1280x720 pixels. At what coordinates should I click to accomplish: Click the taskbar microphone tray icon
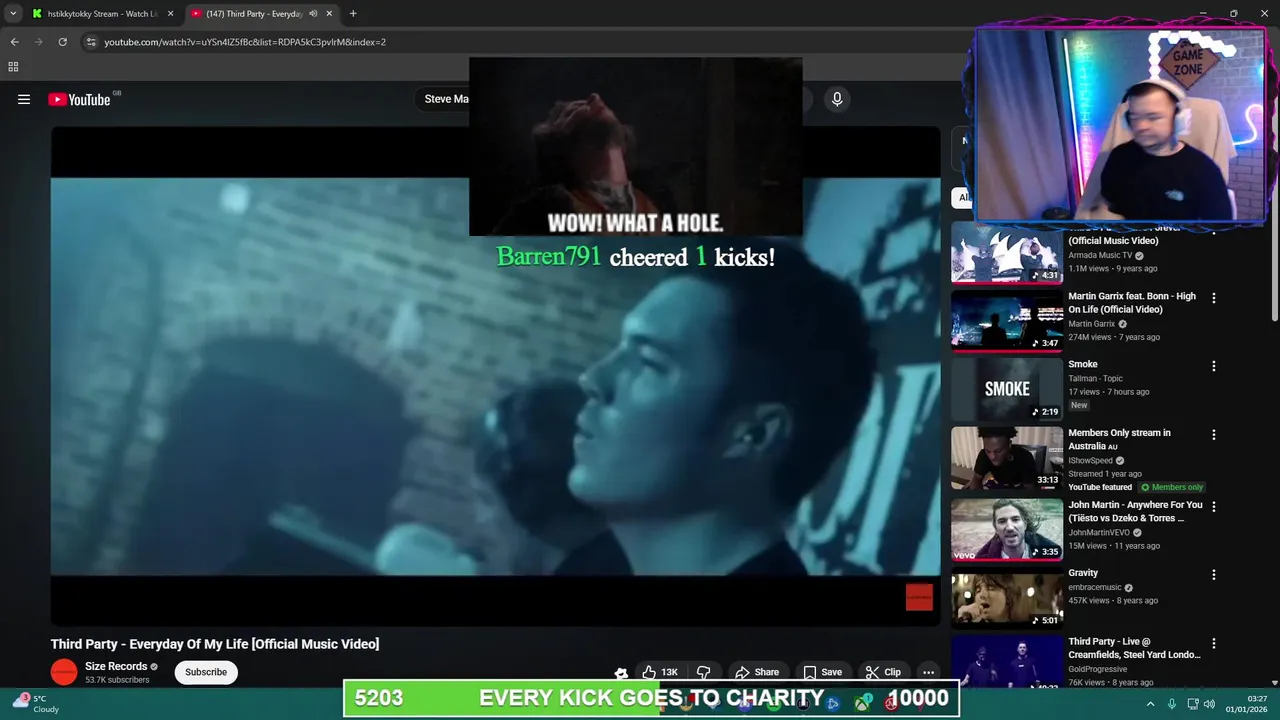(1171, 704)
